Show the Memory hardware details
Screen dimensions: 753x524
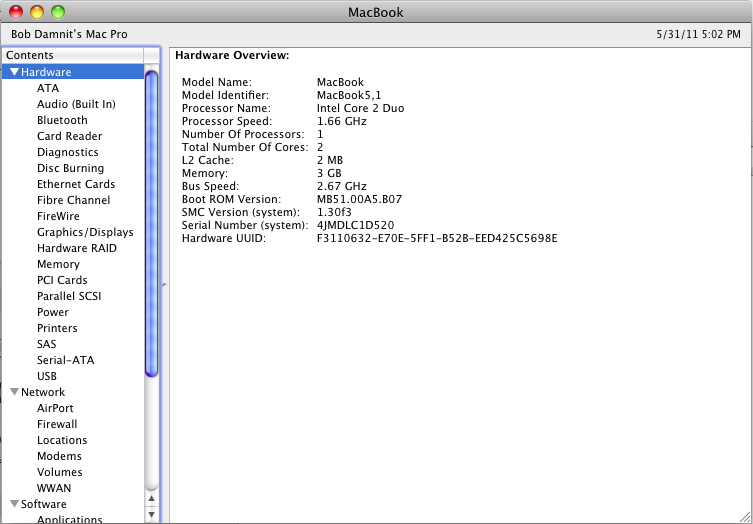(58, 264)
